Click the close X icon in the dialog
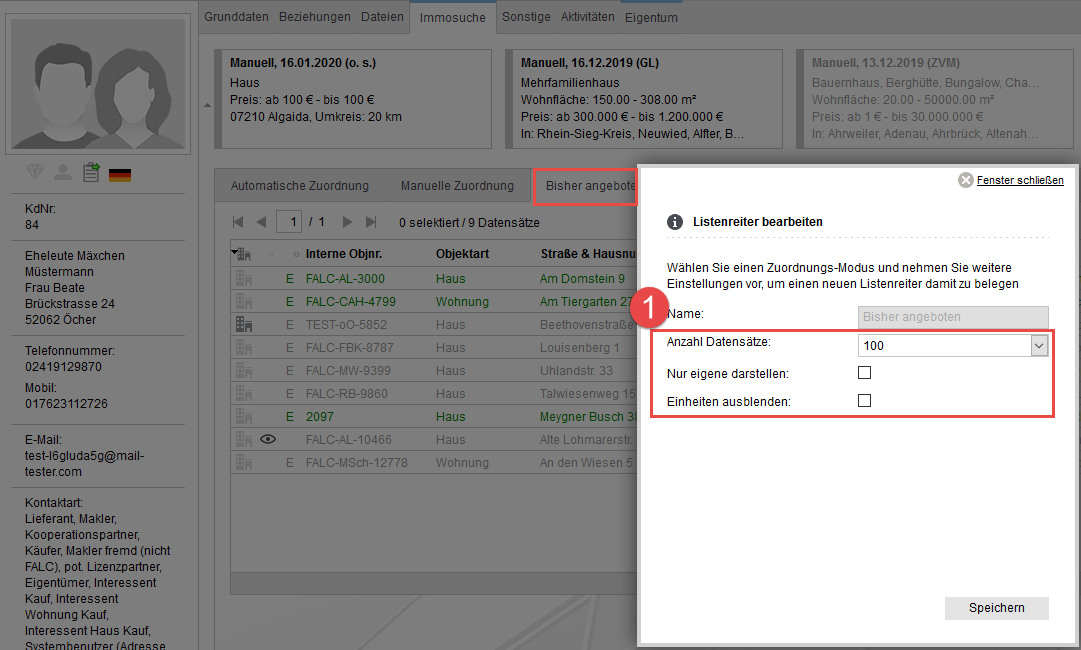Screen dimensions: 1081x650 (965, 181)
